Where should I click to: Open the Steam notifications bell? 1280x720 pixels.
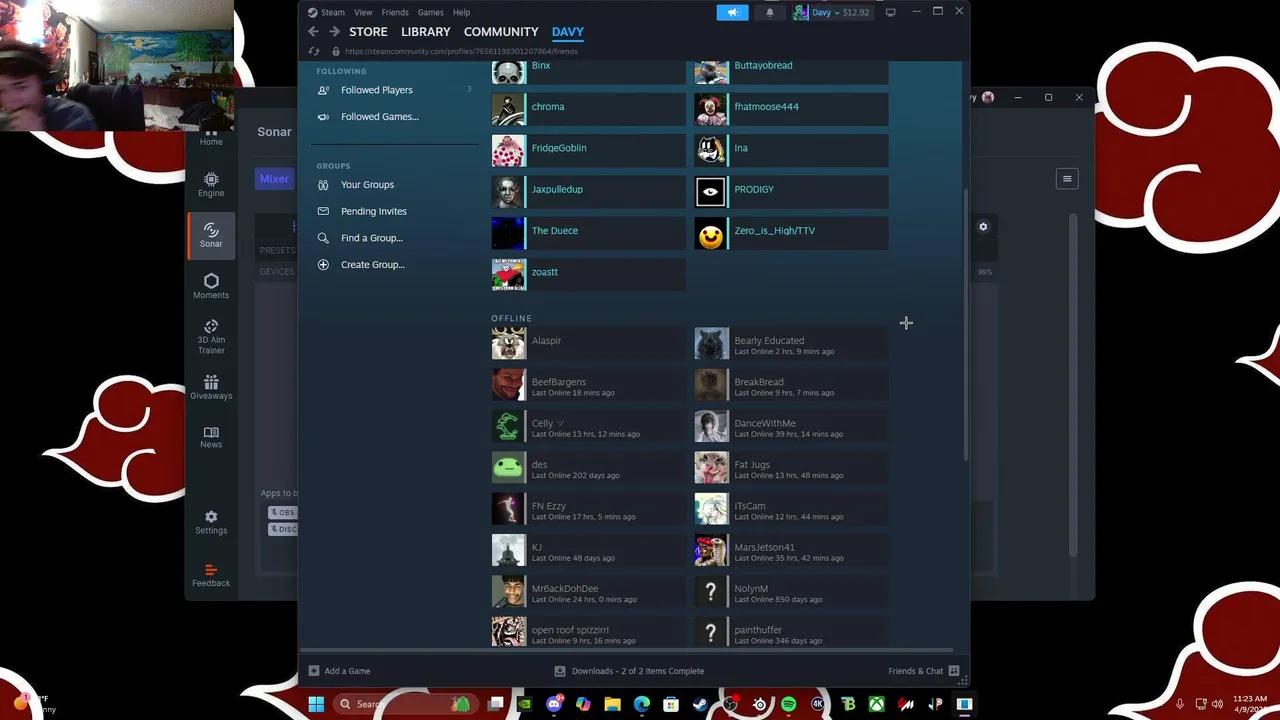(769, 12)
